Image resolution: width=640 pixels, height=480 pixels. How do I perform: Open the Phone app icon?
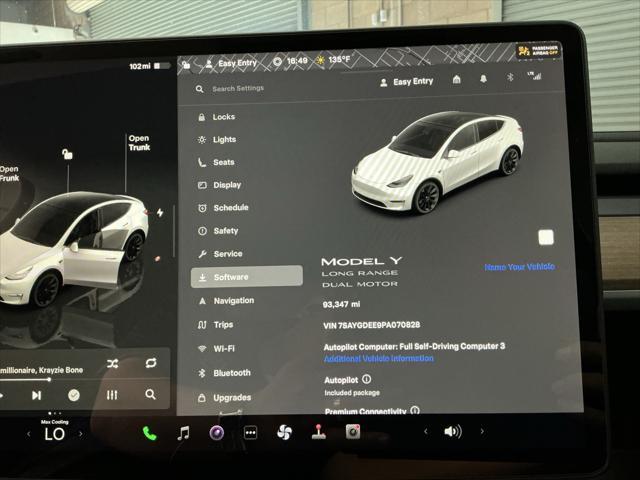tap(149, 433)
